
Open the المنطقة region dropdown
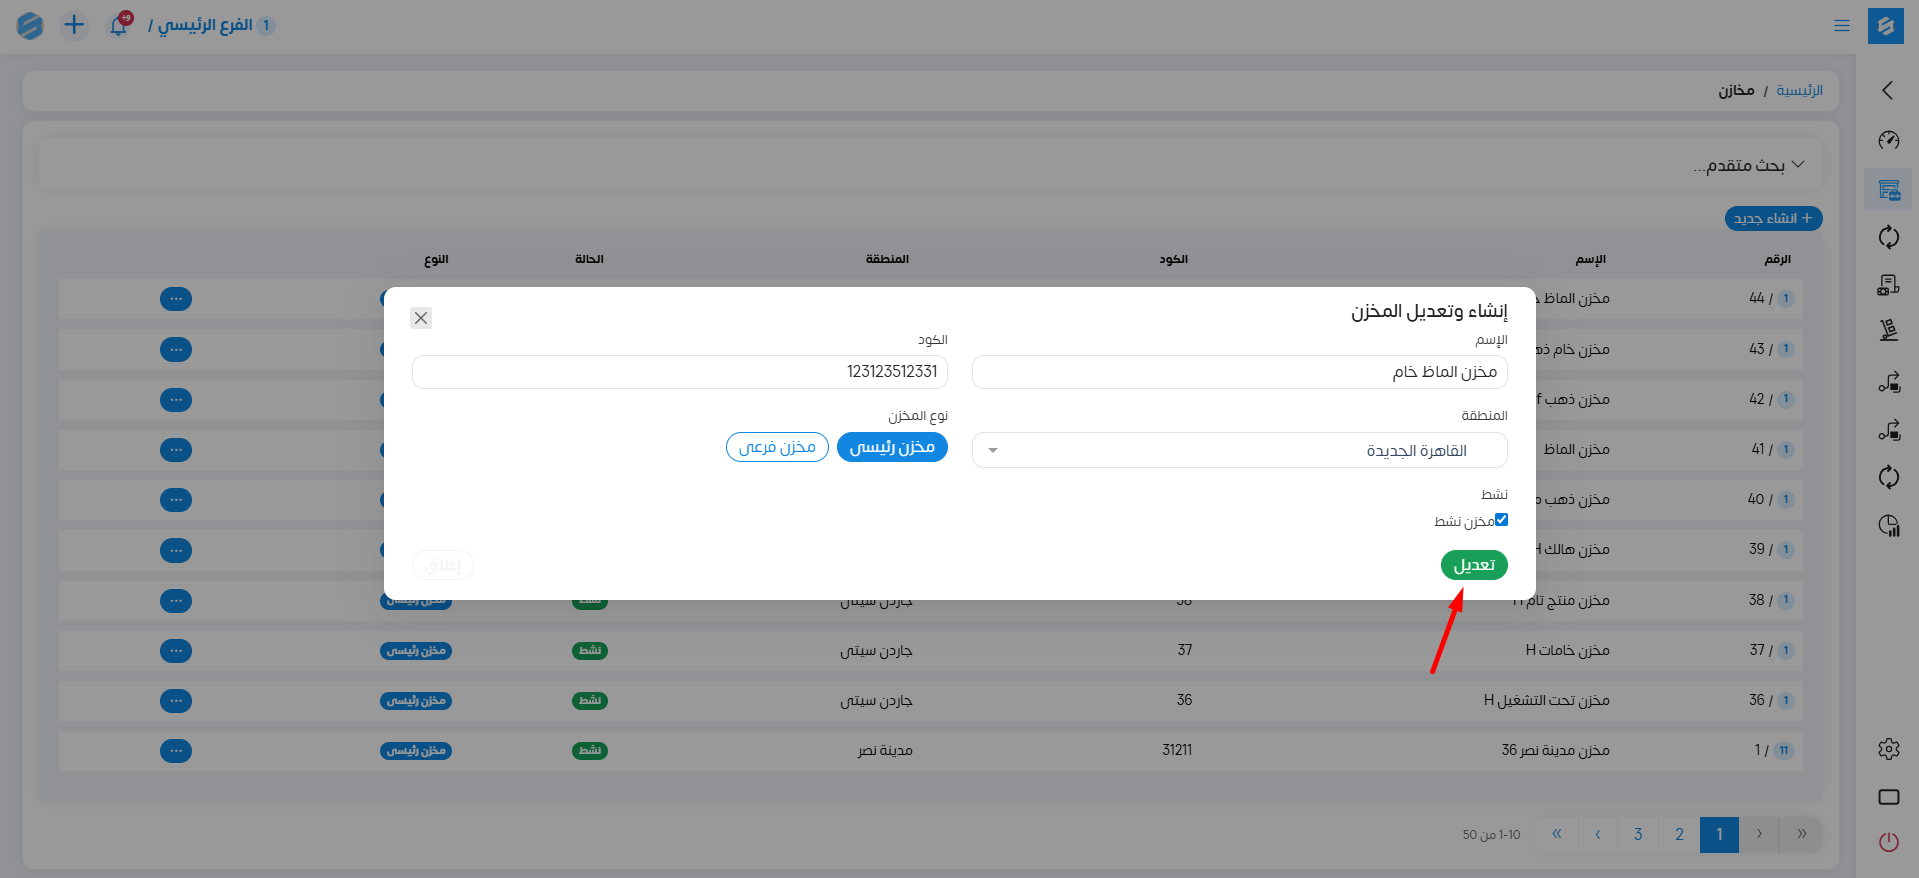pos(1239,450)
